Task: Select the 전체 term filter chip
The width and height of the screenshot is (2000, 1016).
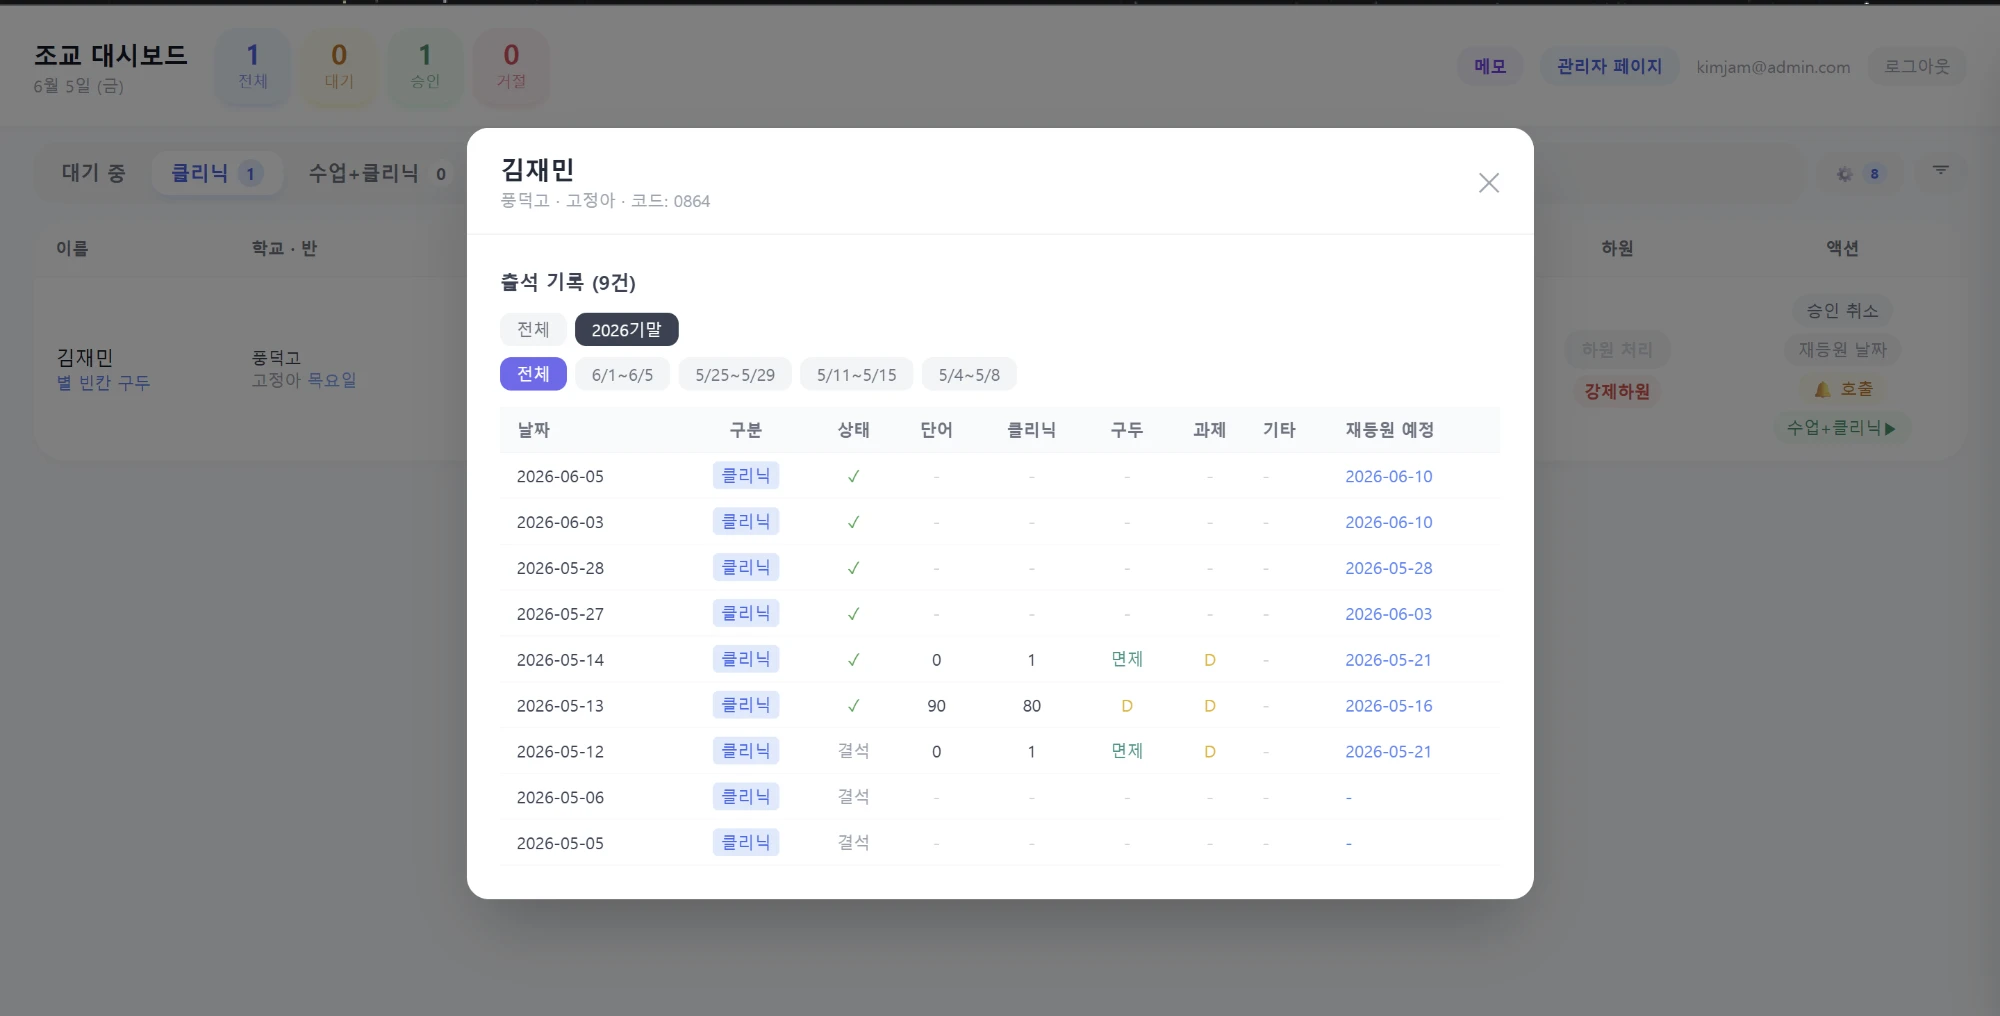Action: [x=533, y=329]
